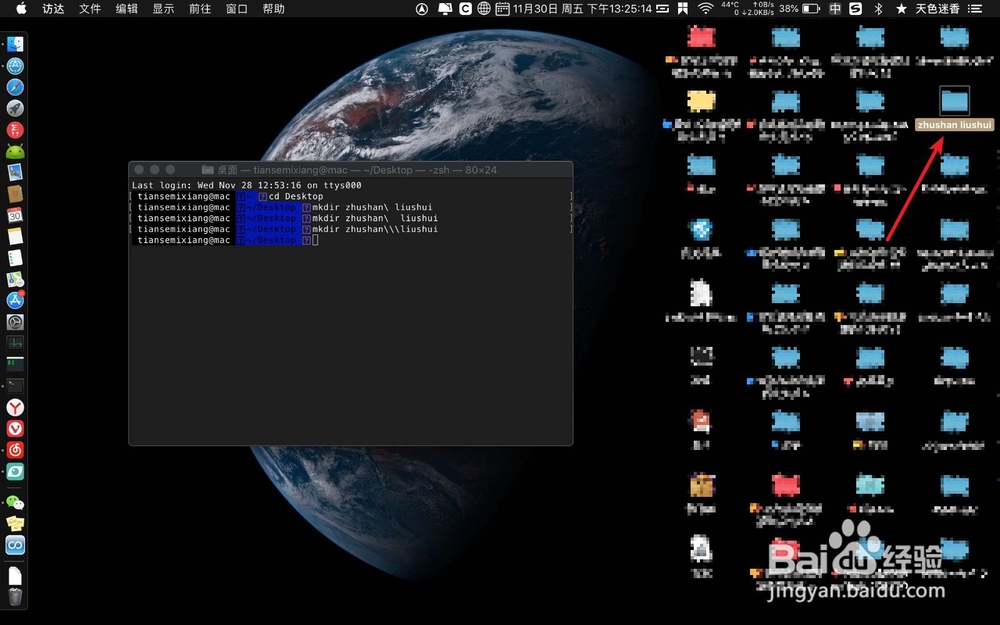This screenshot has width=1000, height=625.
Task: Select the zhushan liushui folder on desktop
Action: tap(954, 108)
